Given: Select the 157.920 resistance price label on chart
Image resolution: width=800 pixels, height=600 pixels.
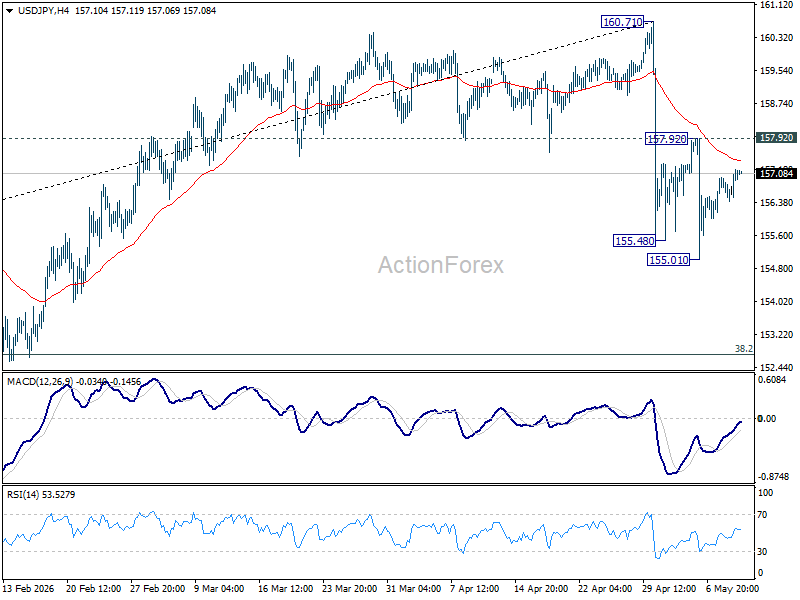Looking at the screenshot, I should click(x=666, y=139).
